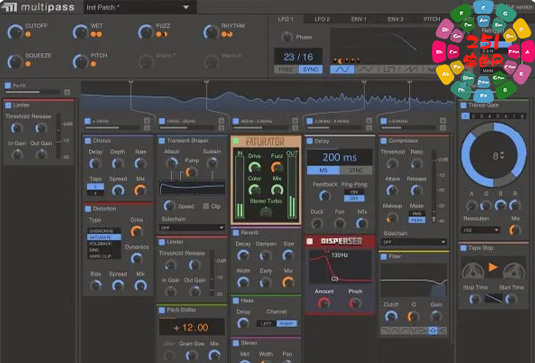535x363 pixels.
Task: Click the Delay 200 ms time field
Action: click(339, 157)
